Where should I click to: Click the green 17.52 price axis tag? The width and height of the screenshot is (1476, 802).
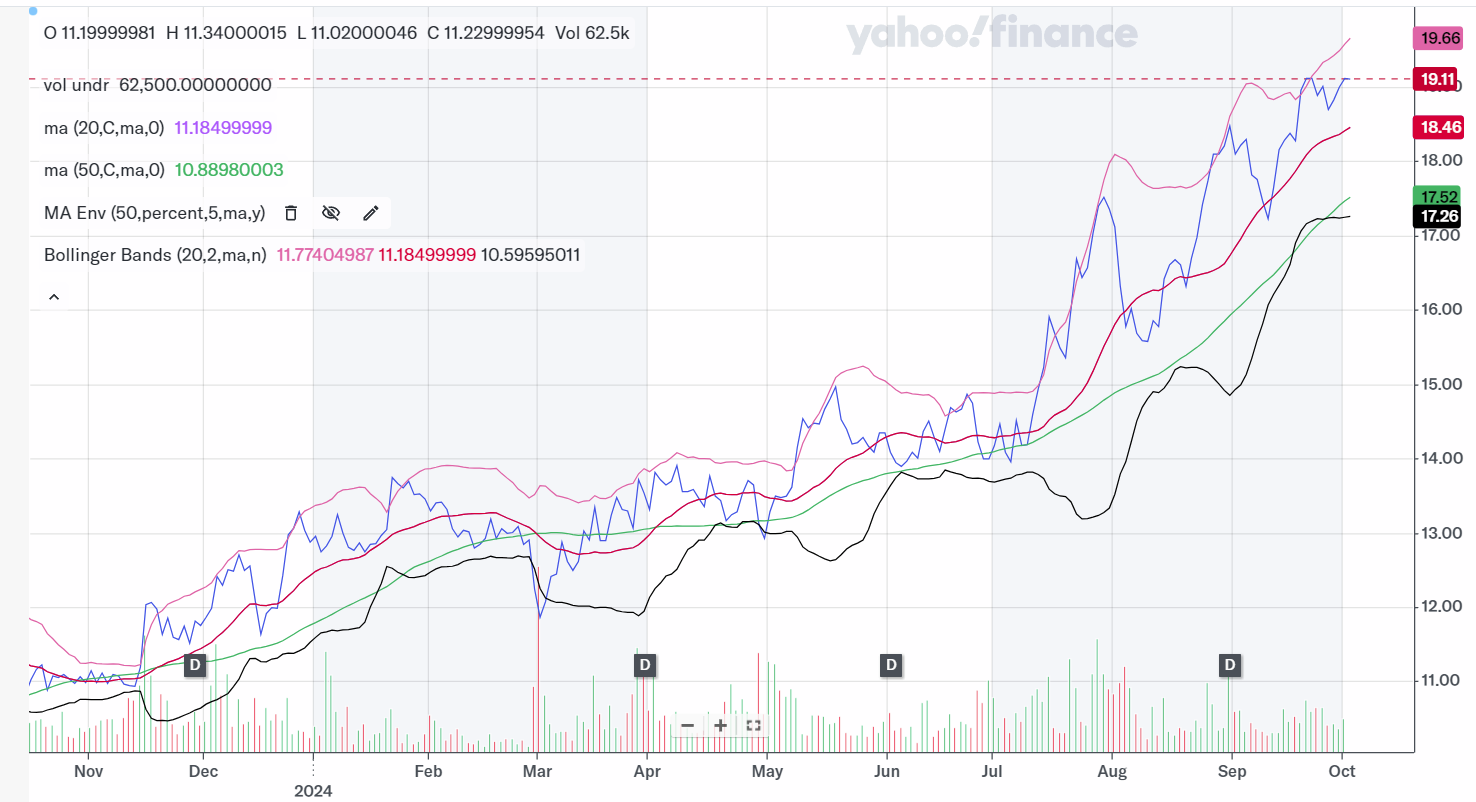1438,196
